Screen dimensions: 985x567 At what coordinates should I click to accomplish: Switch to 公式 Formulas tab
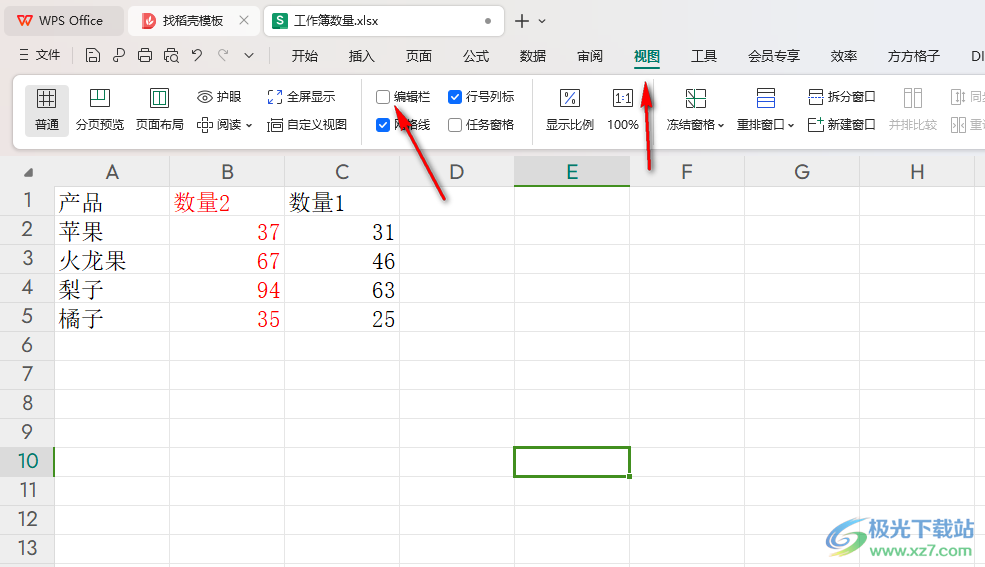pyautogui.click(x=476, y=56)
